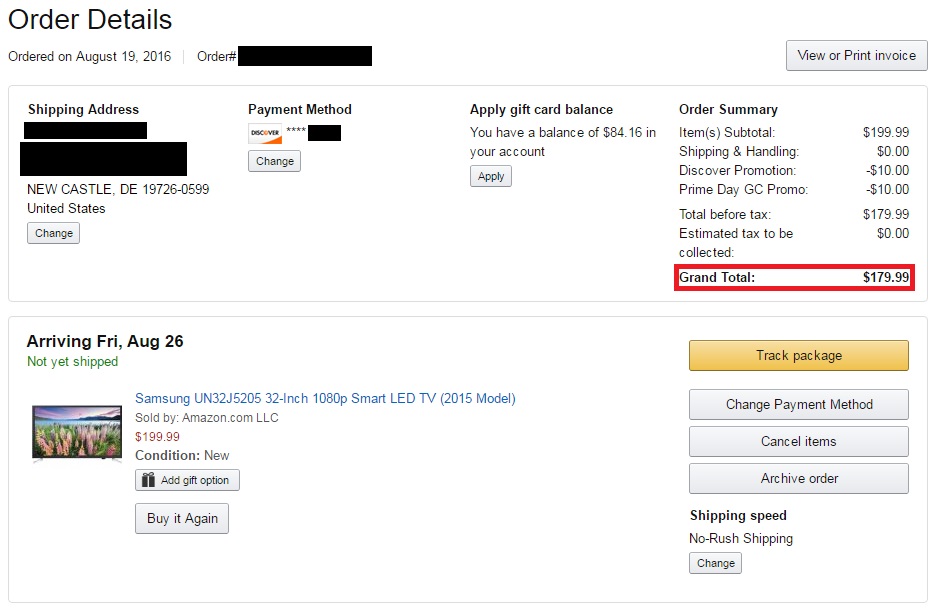Archive this order
Viewport: 937px width, 613px height.
(x=798, y=478)
